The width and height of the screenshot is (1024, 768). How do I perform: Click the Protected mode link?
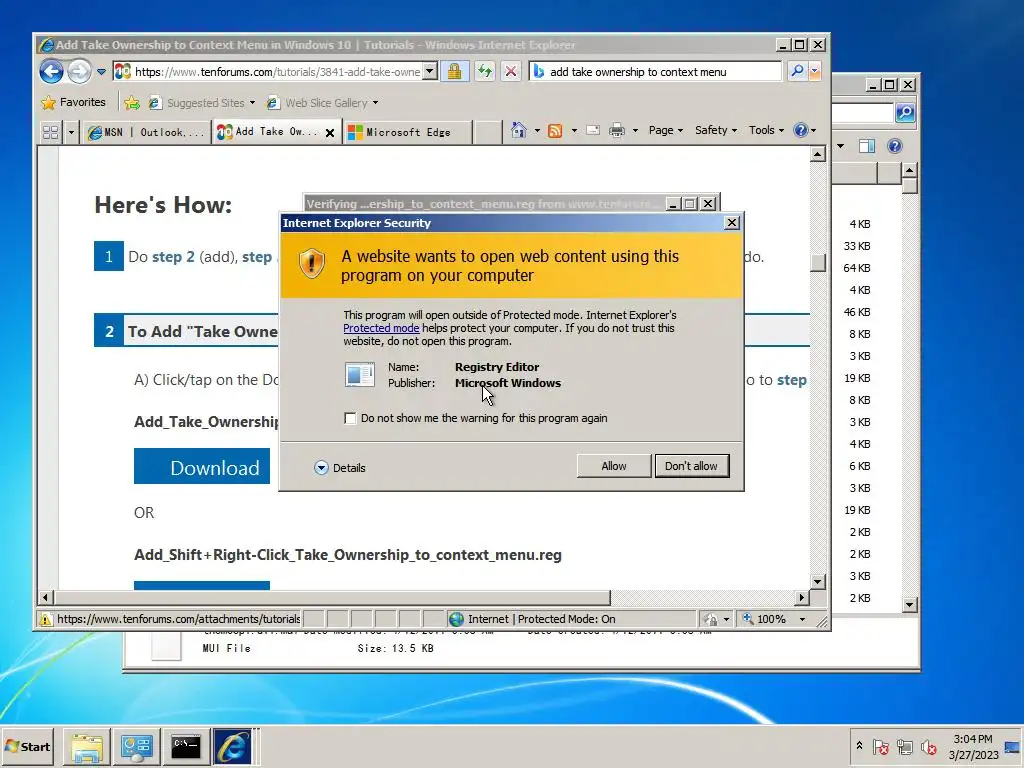coord(381,328)
